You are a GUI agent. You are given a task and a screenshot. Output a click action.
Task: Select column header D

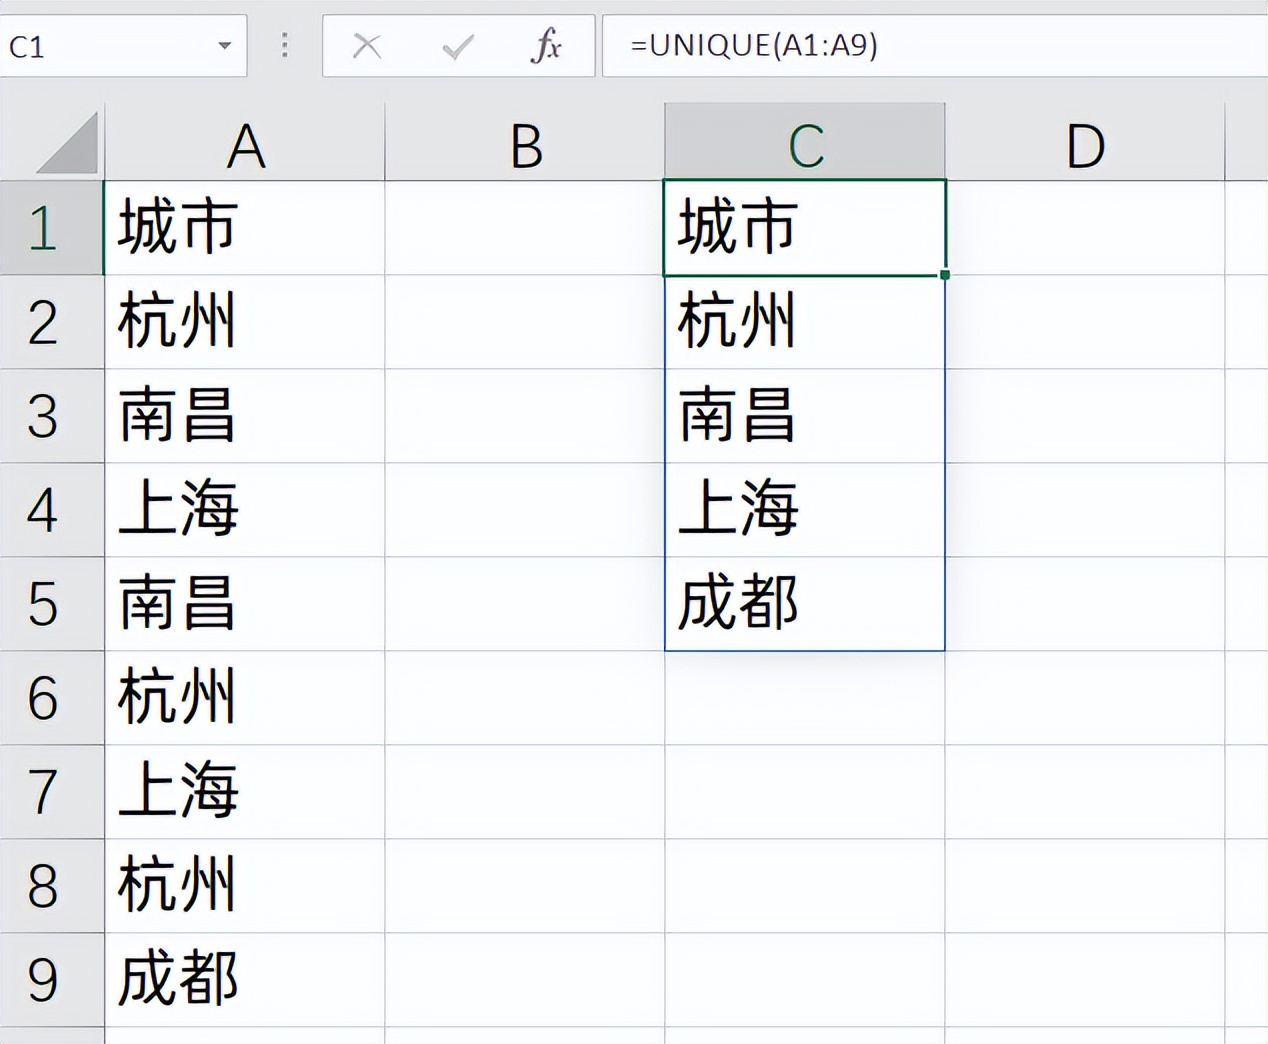(x=1085, y=145)
